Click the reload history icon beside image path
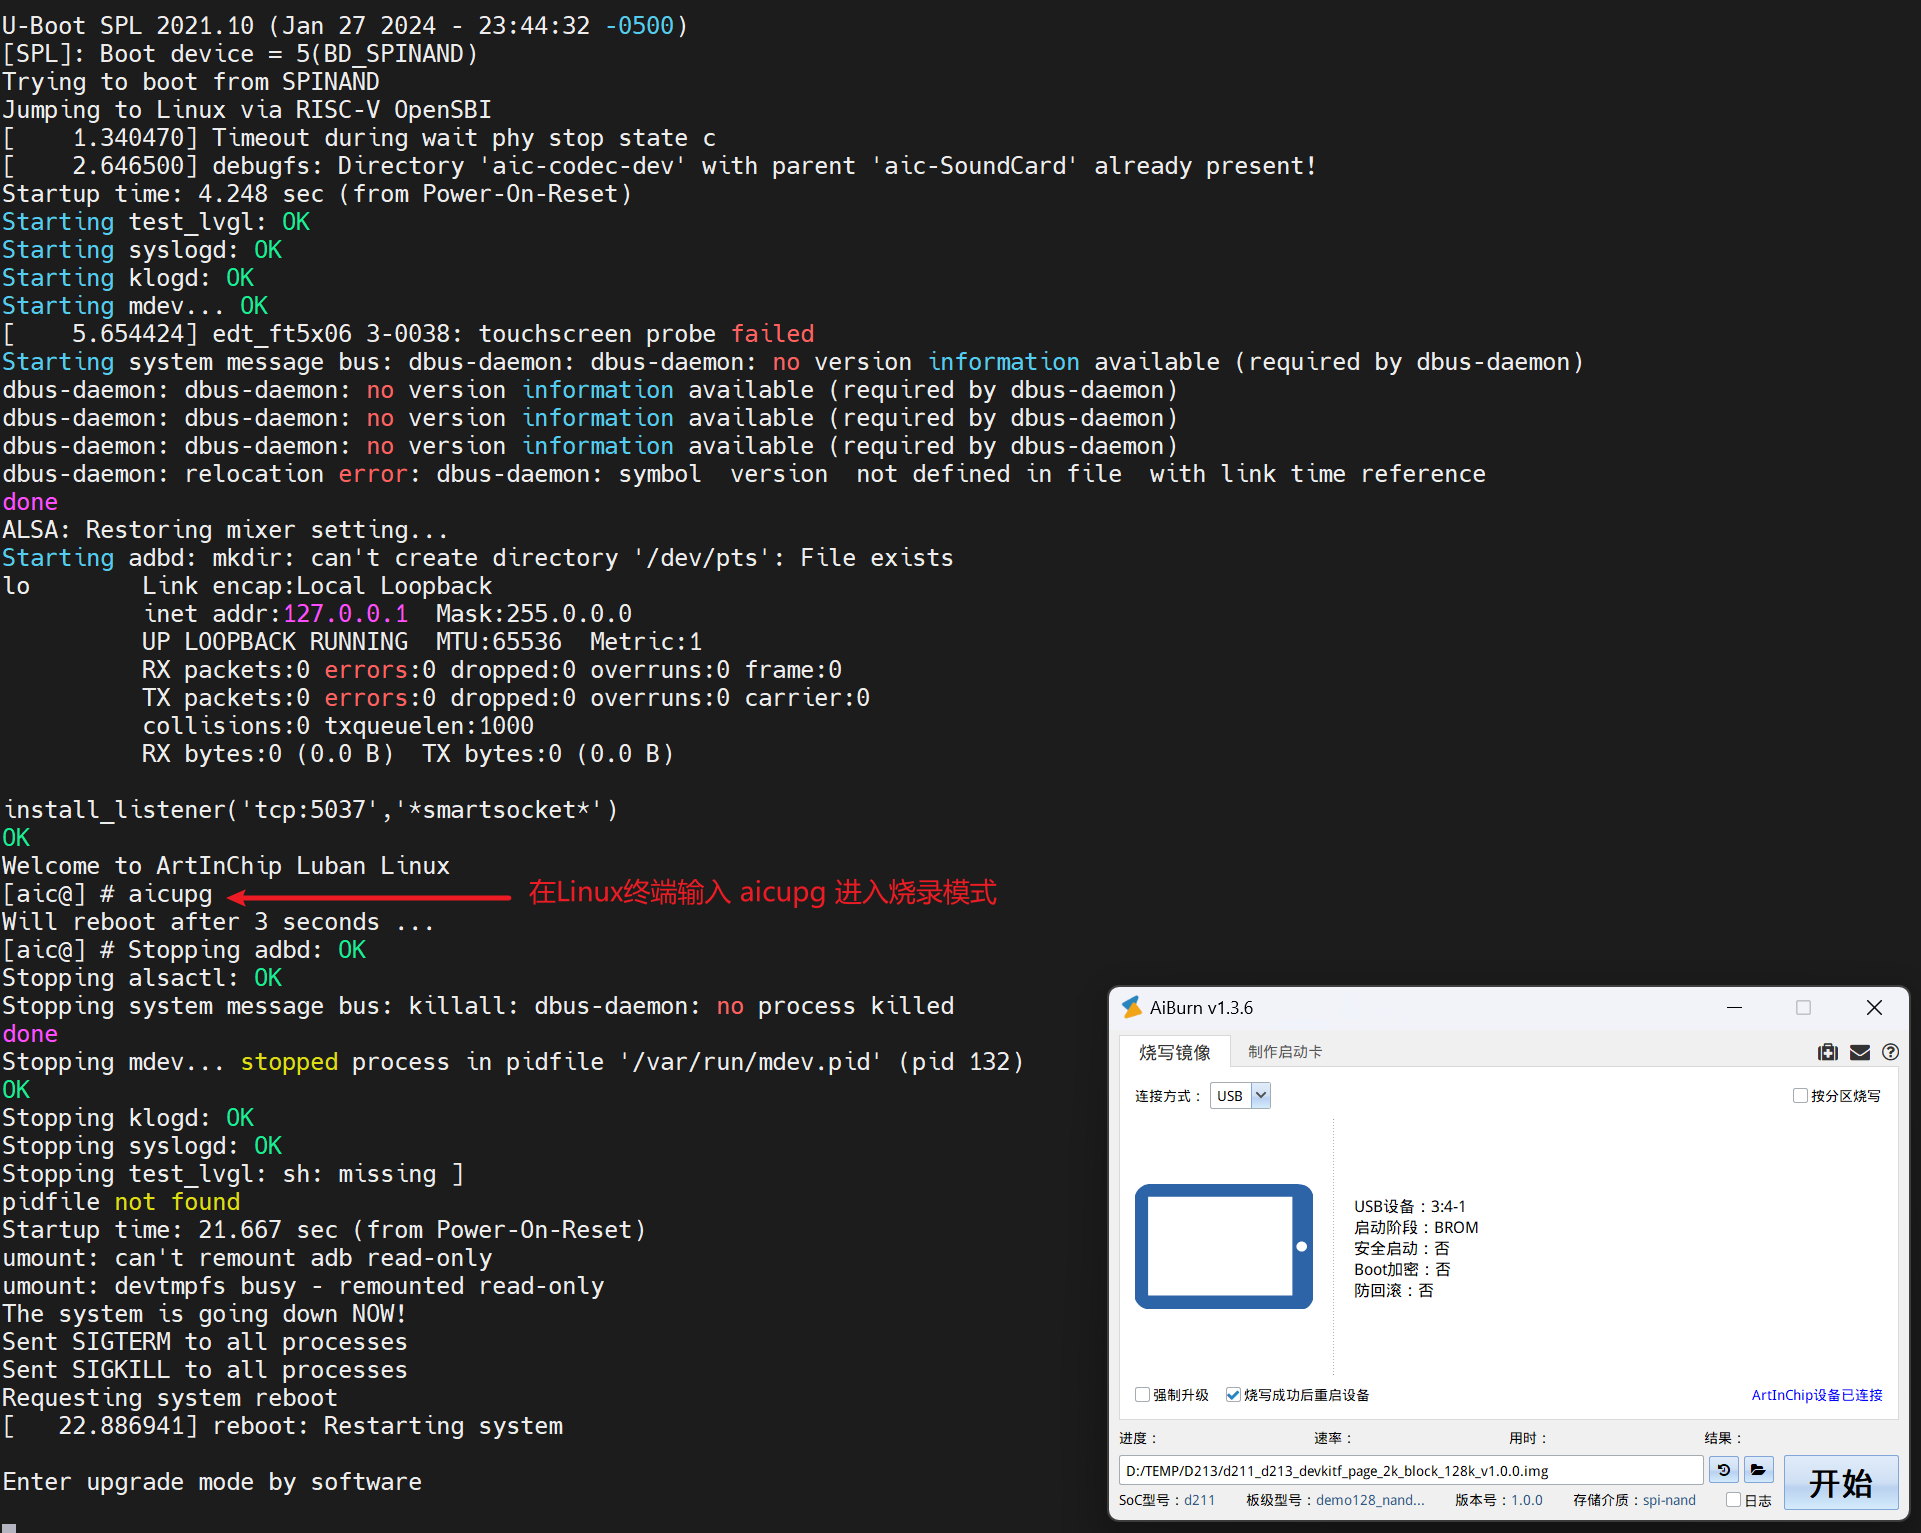Screen dimensions: 1921x1533 coord(1723,1470)
